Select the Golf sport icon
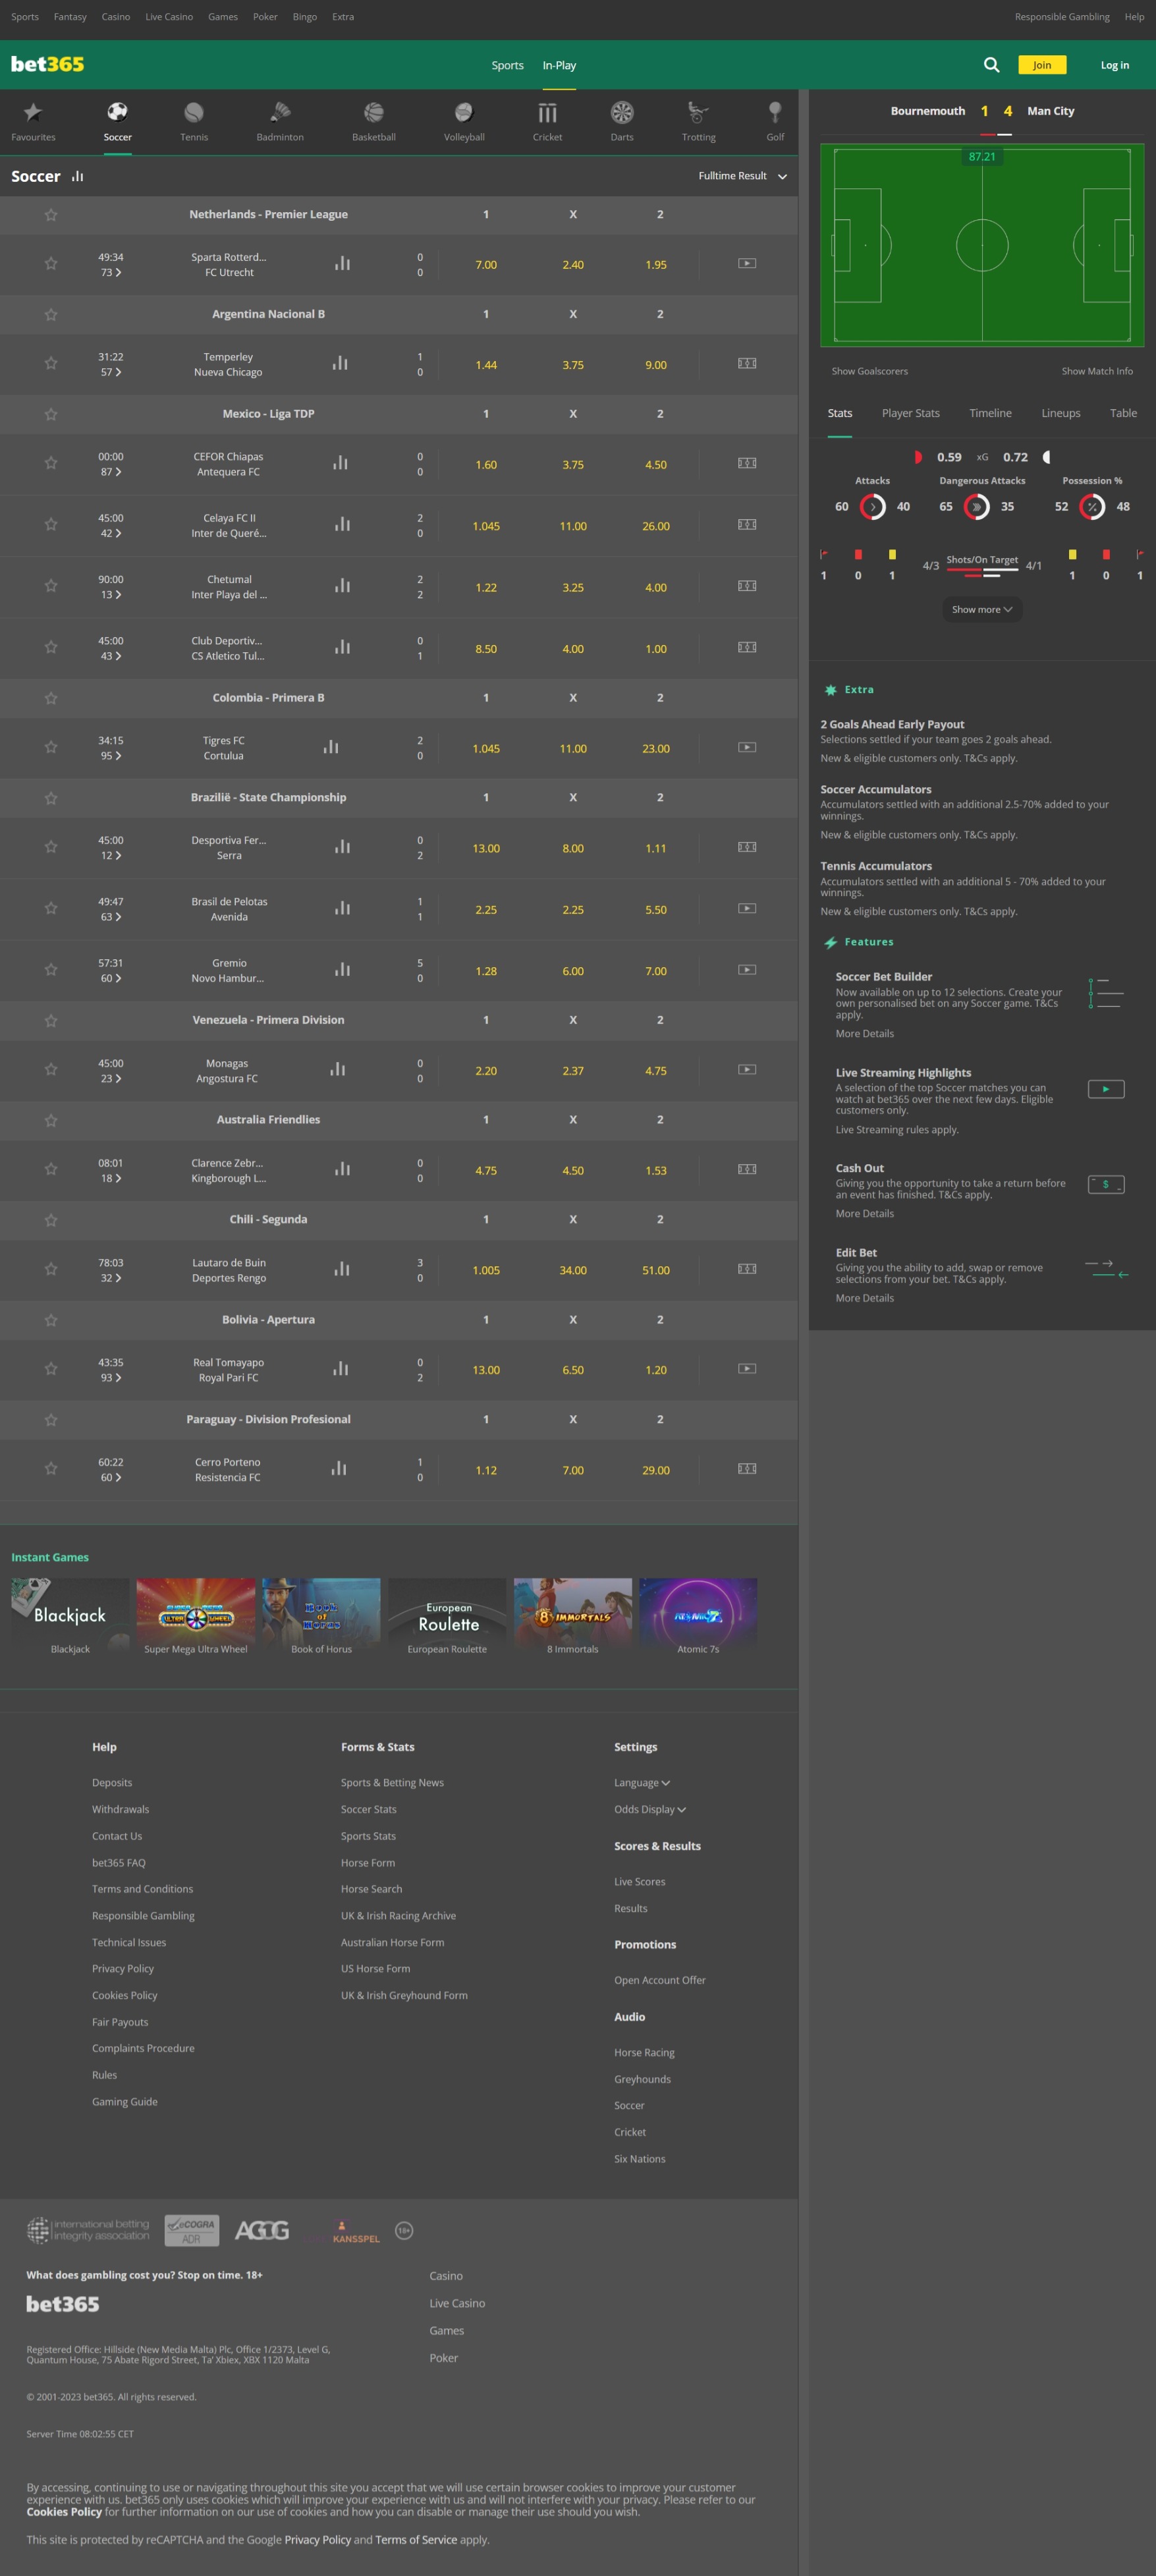 [775, 120]
